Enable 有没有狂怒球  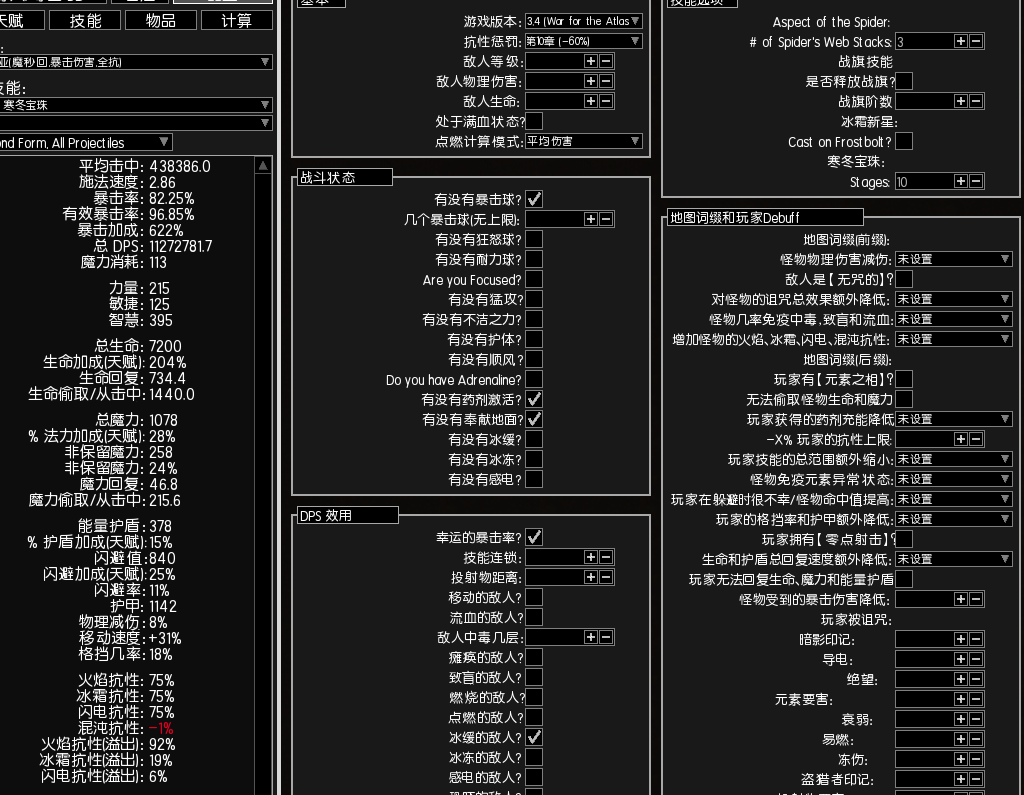(x=534, y=239)
